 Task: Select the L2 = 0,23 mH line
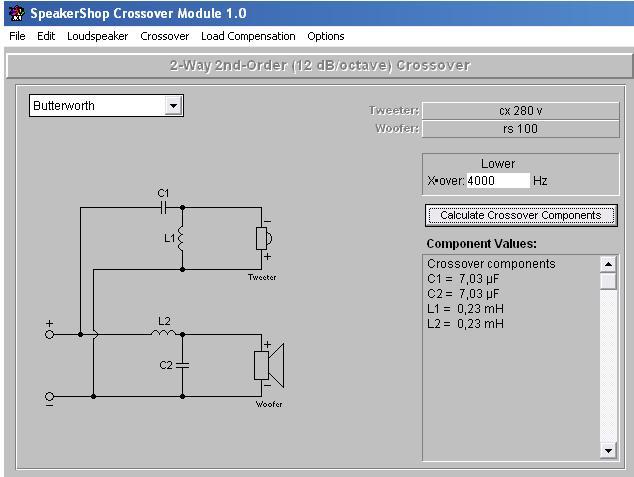click(465, 323)
